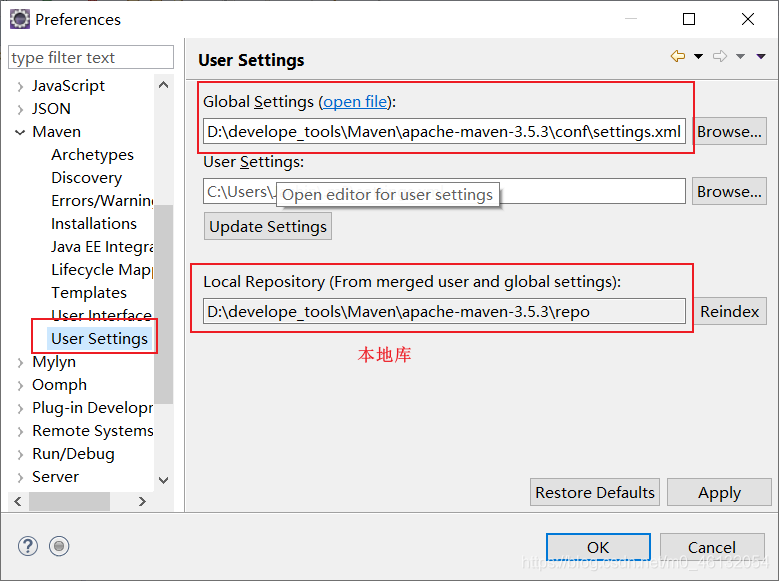Click Reindex local repository button
Image resolution: width=779 pixels, height=581 pixels.
(x=729, y=312)
